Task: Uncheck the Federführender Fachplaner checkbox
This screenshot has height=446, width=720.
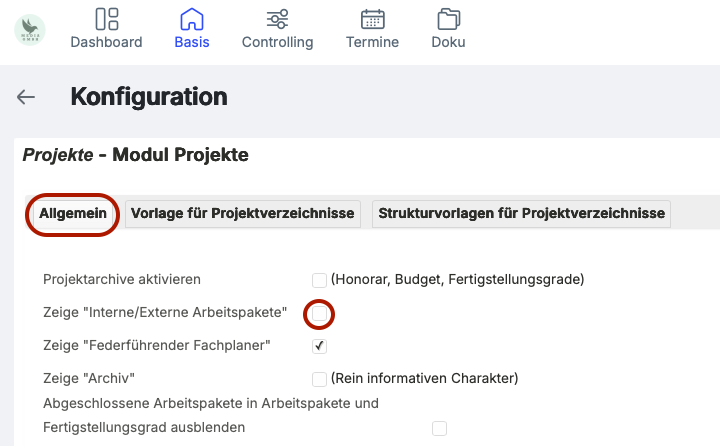Action: (319, 346)
